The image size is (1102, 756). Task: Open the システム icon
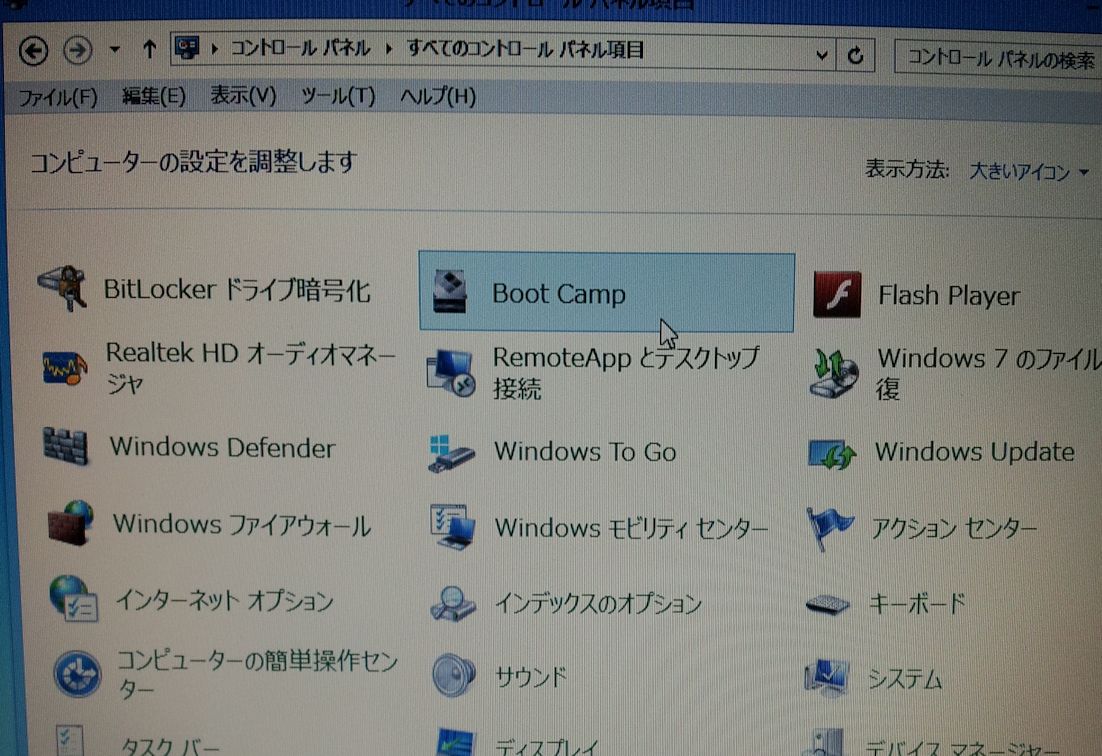[x=826, y=678]
